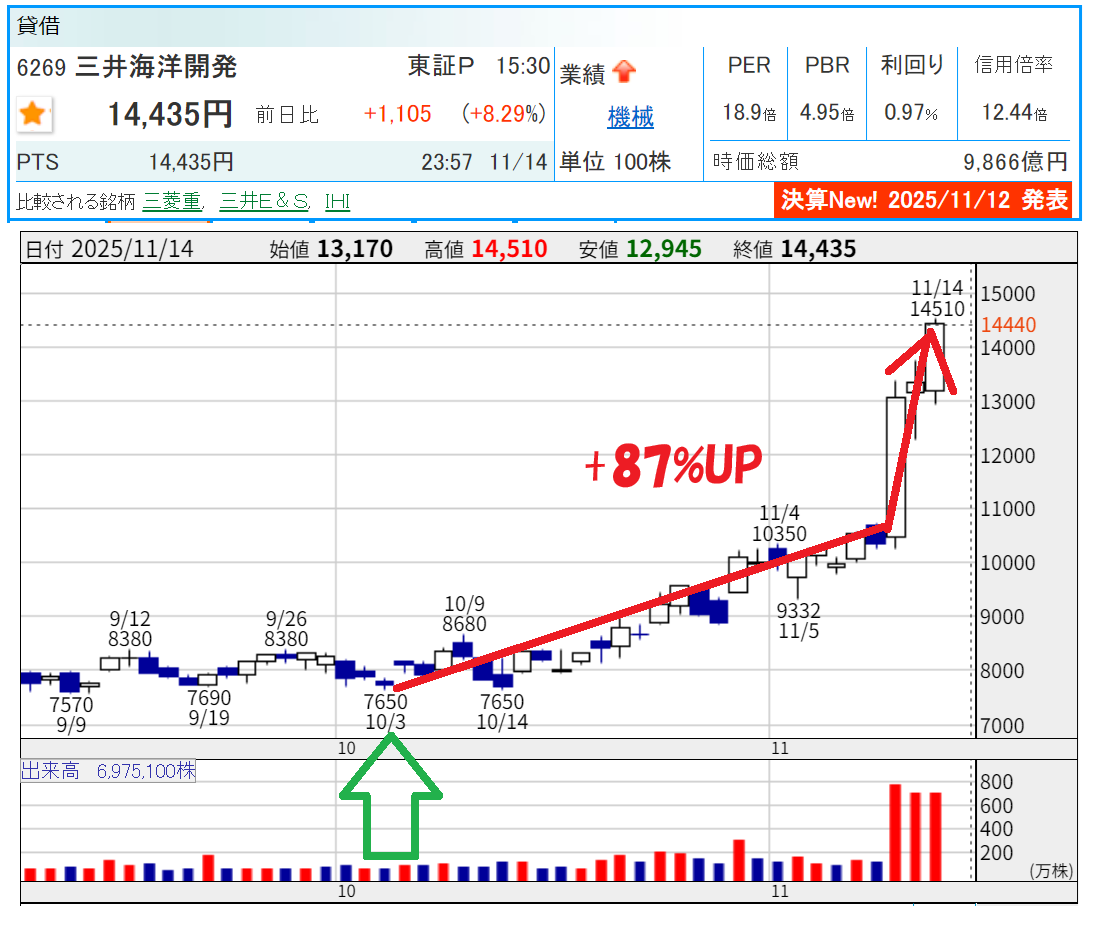Image resolution: width=1101 pixels, height=928 pixels.
Task: Click the orange 14440 price marker on axis
Action: pos(1008,325)
